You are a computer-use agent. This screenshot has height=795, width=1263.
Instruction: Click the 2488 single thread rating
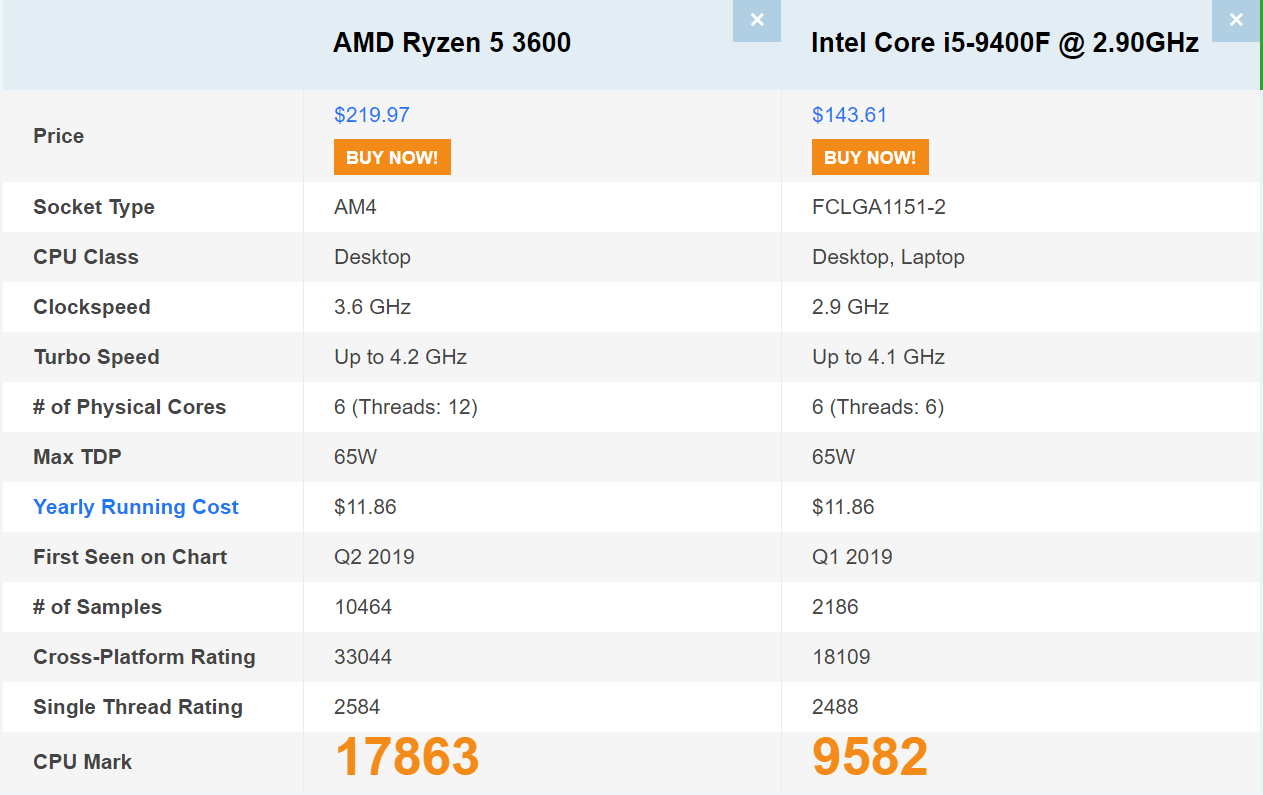(835, 707)
